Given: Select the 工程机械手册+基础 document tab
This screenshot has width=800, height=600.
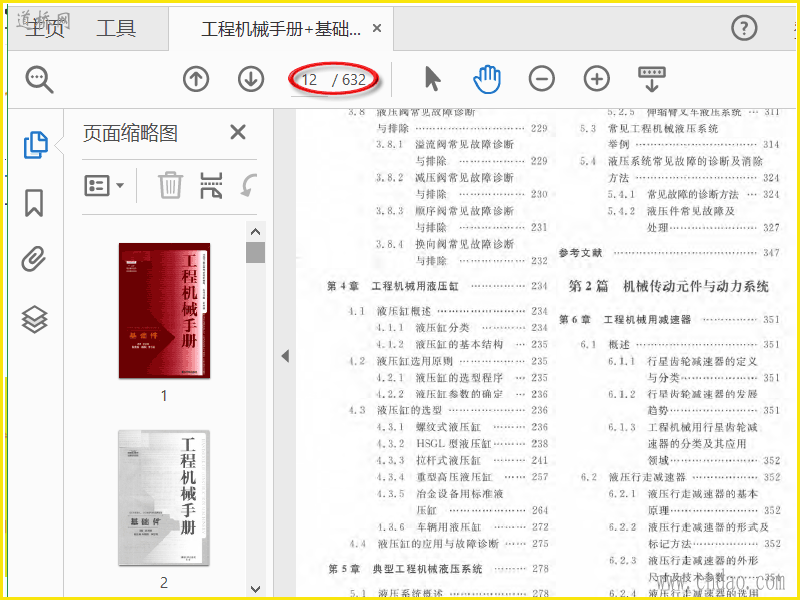Looking at the screenshot, I should click(x=281, y=29).
